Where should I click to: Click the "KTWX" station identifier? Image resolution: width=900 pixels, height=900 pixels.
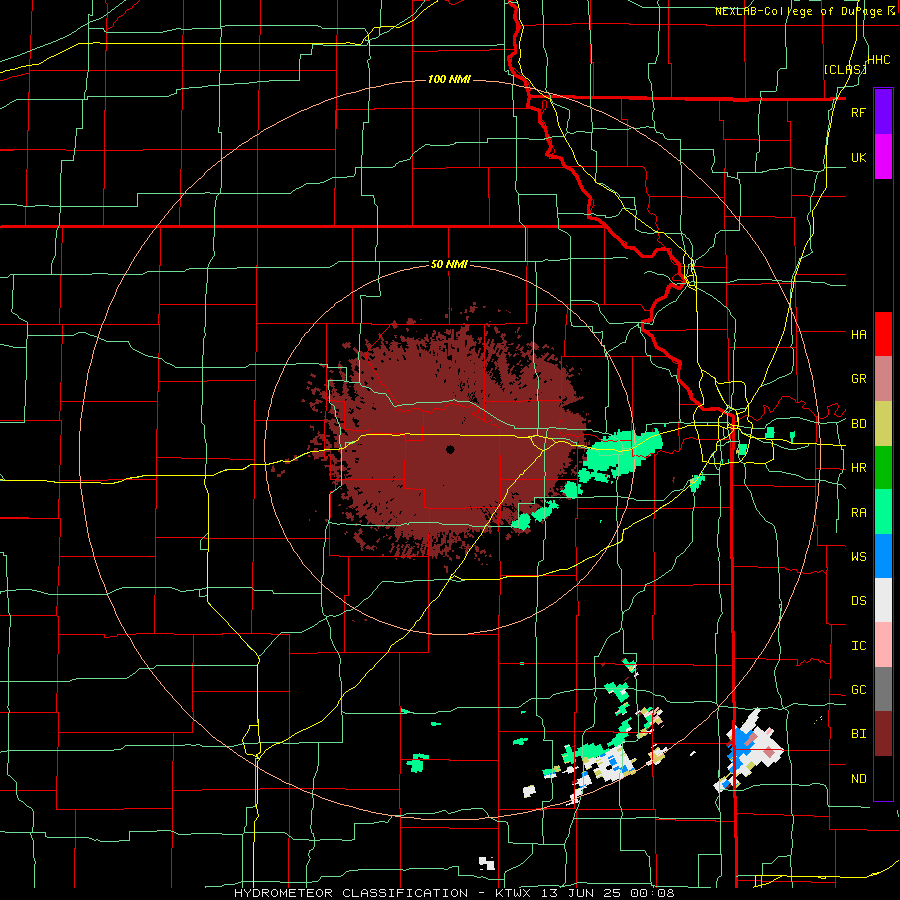513,893
